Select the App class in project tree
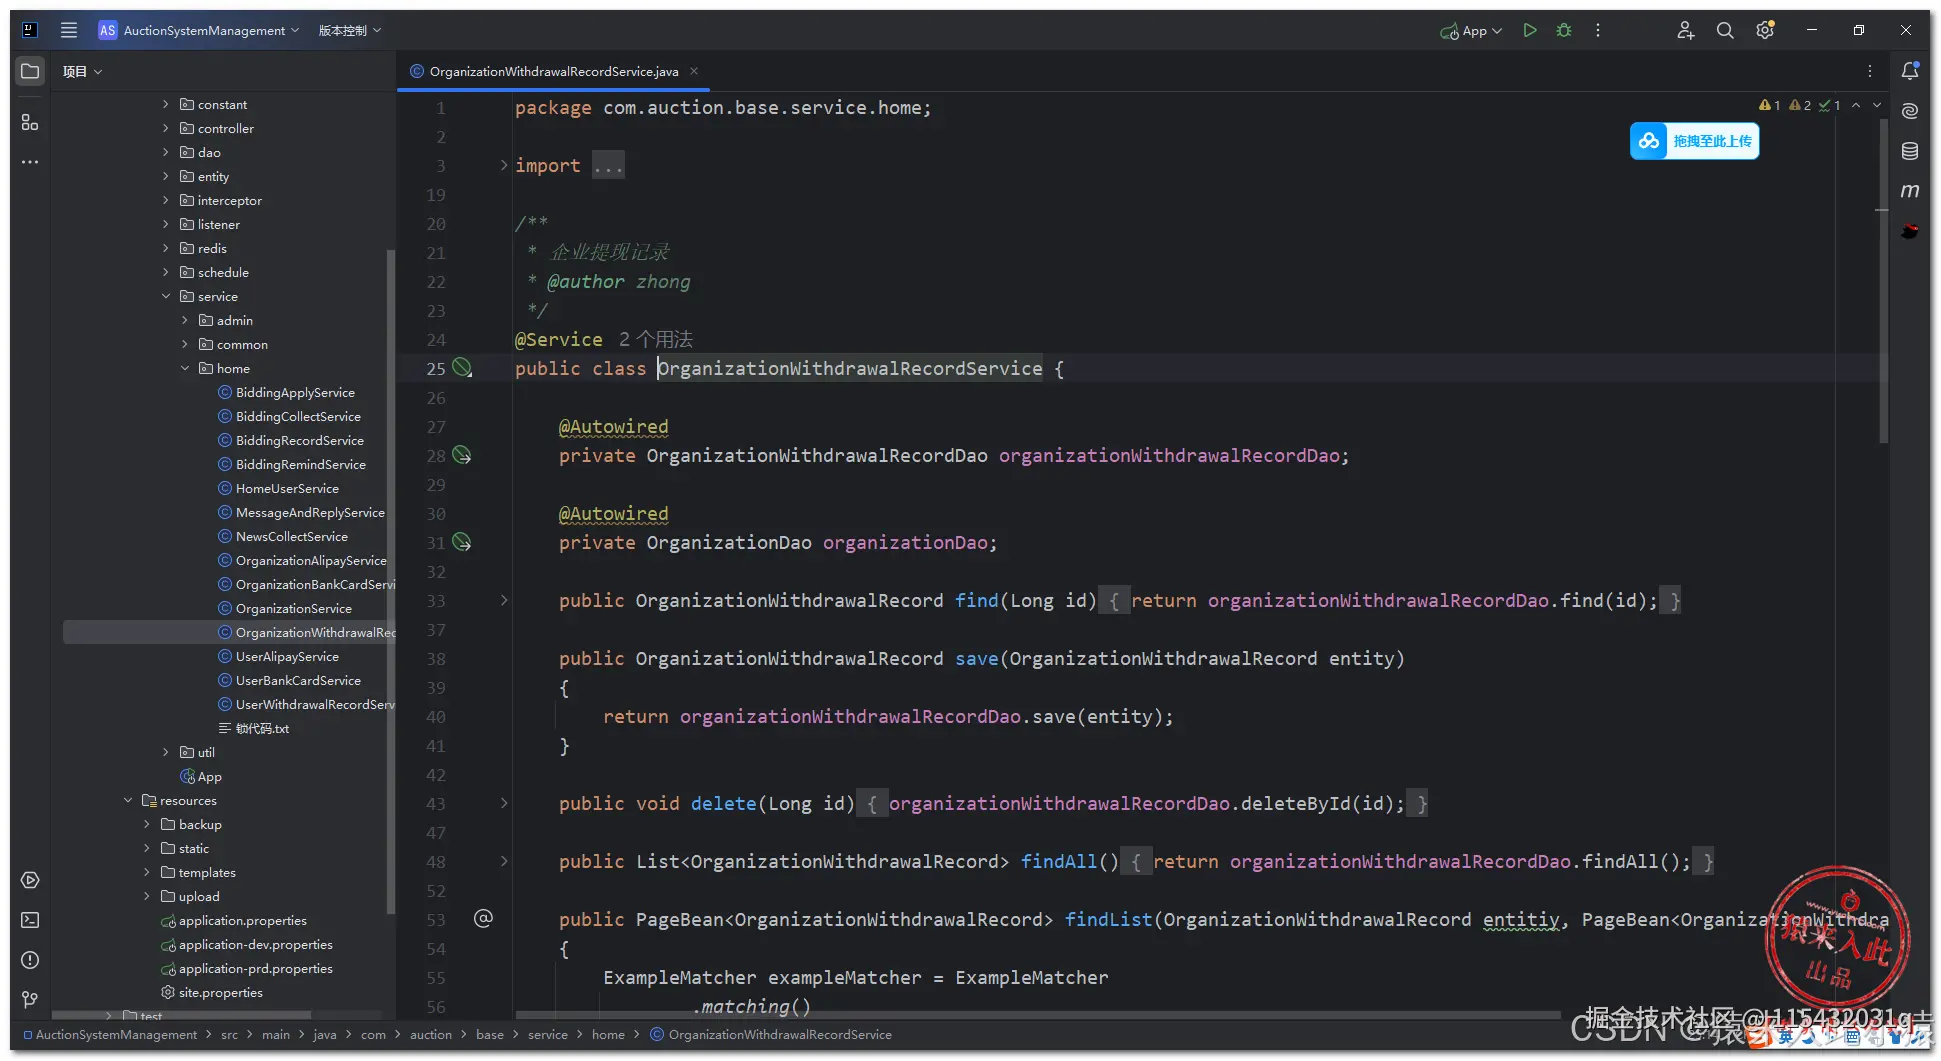 209,776
